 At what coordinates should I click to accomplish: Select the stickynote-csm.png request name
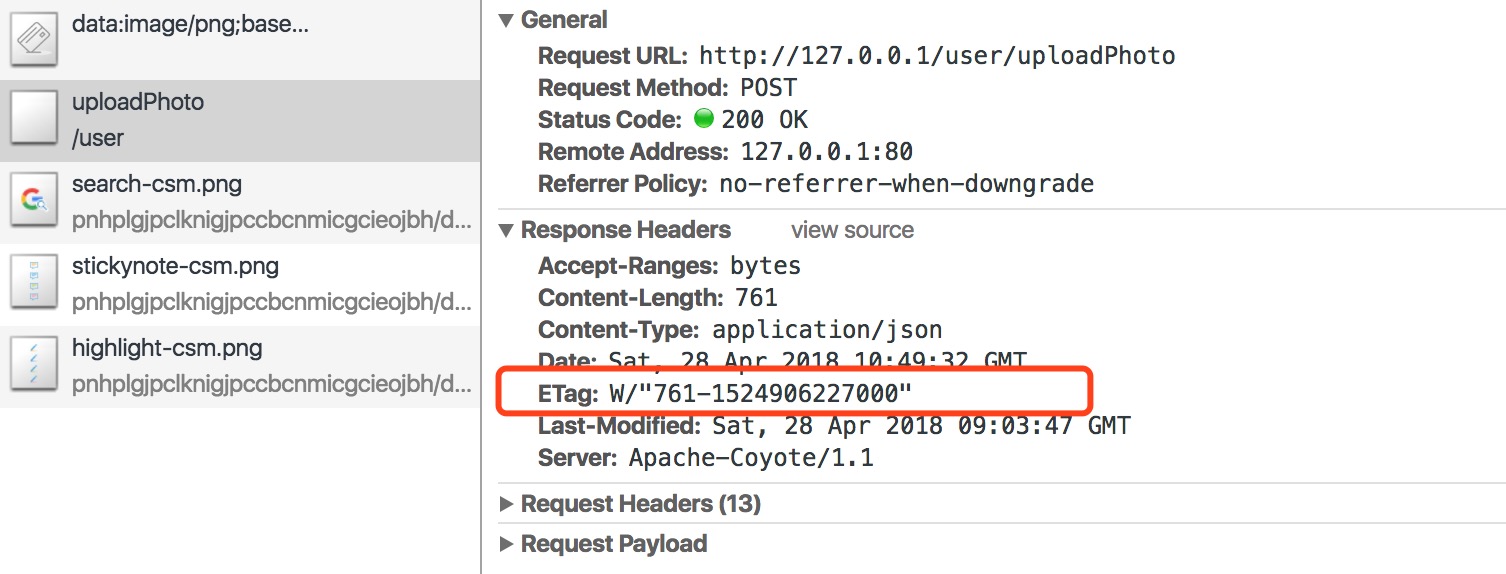click(175, 267)
